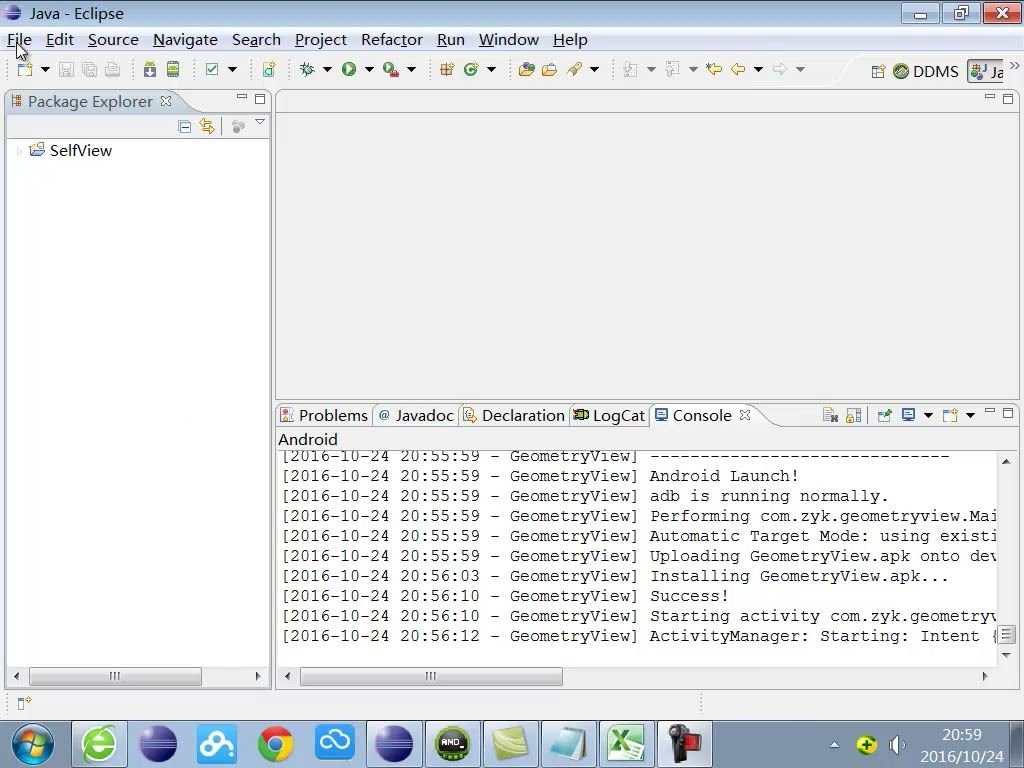Click the Package Explorer horizontal scrollbar thumb
Screen dimensions: 1024x768
[116, 676]
